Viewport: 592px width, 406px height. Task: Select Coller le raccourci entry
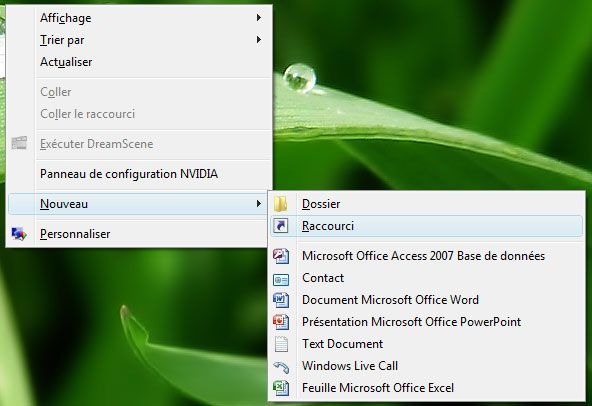[x=139, y=114]
